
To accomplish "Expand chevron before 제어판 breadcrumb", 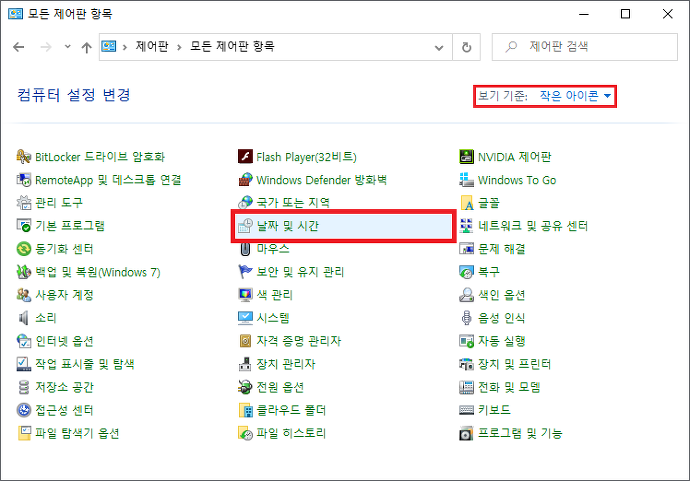I will (x=125, y=47).
